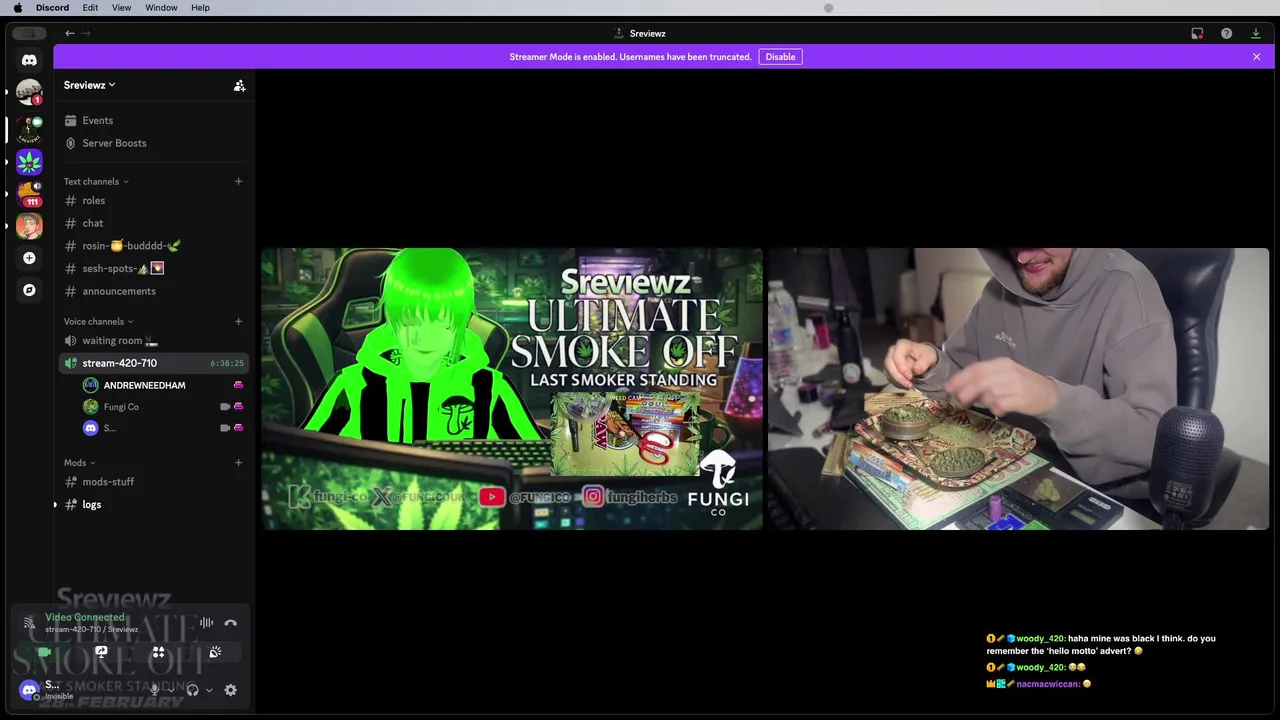Open user settings gear icon
The height and width of the screenshot is (720, 1280).
(230, 690)
